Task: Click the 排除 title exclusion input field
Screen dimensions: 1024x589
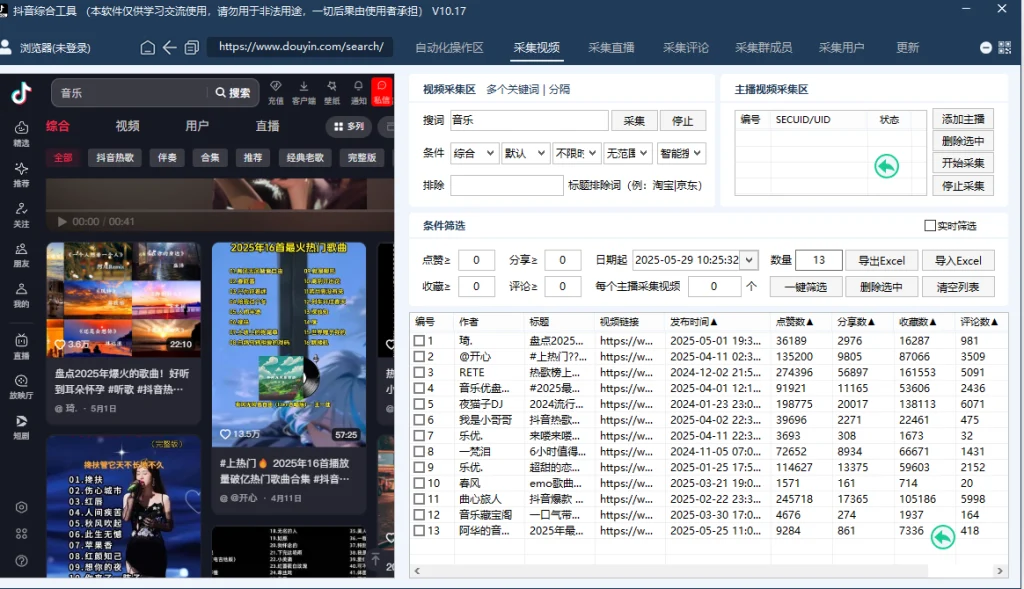Action: [x=507, y=185]
